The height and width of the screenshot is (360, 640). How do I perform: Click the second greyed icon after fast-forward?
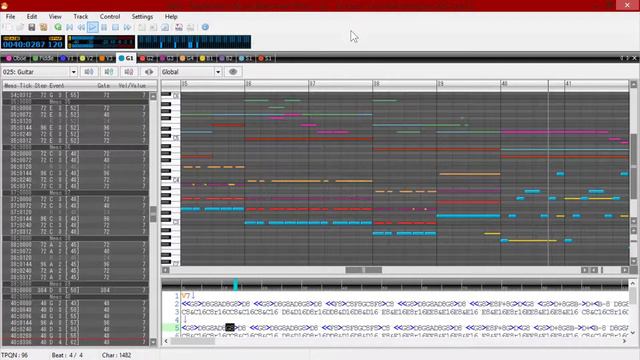point(153,27)
